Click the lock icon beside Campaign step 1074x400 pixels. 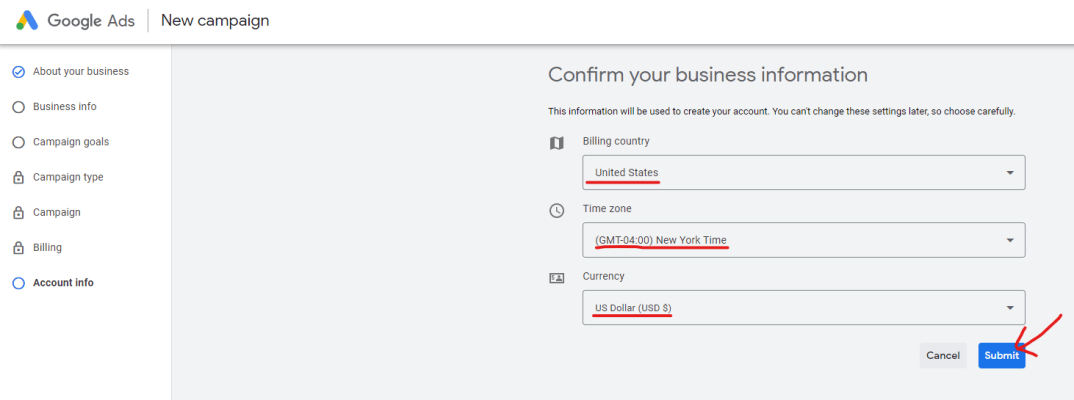19,213
